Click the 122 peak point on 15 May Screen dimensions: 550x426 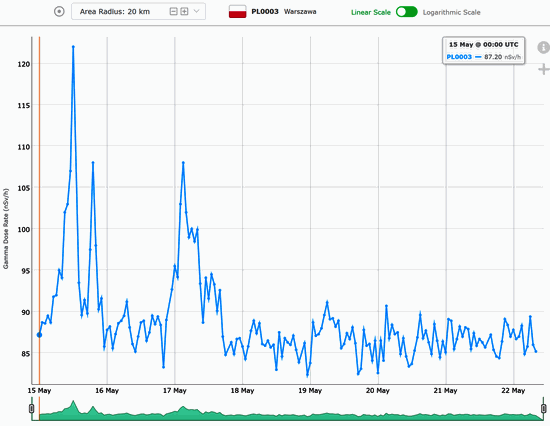73,46
